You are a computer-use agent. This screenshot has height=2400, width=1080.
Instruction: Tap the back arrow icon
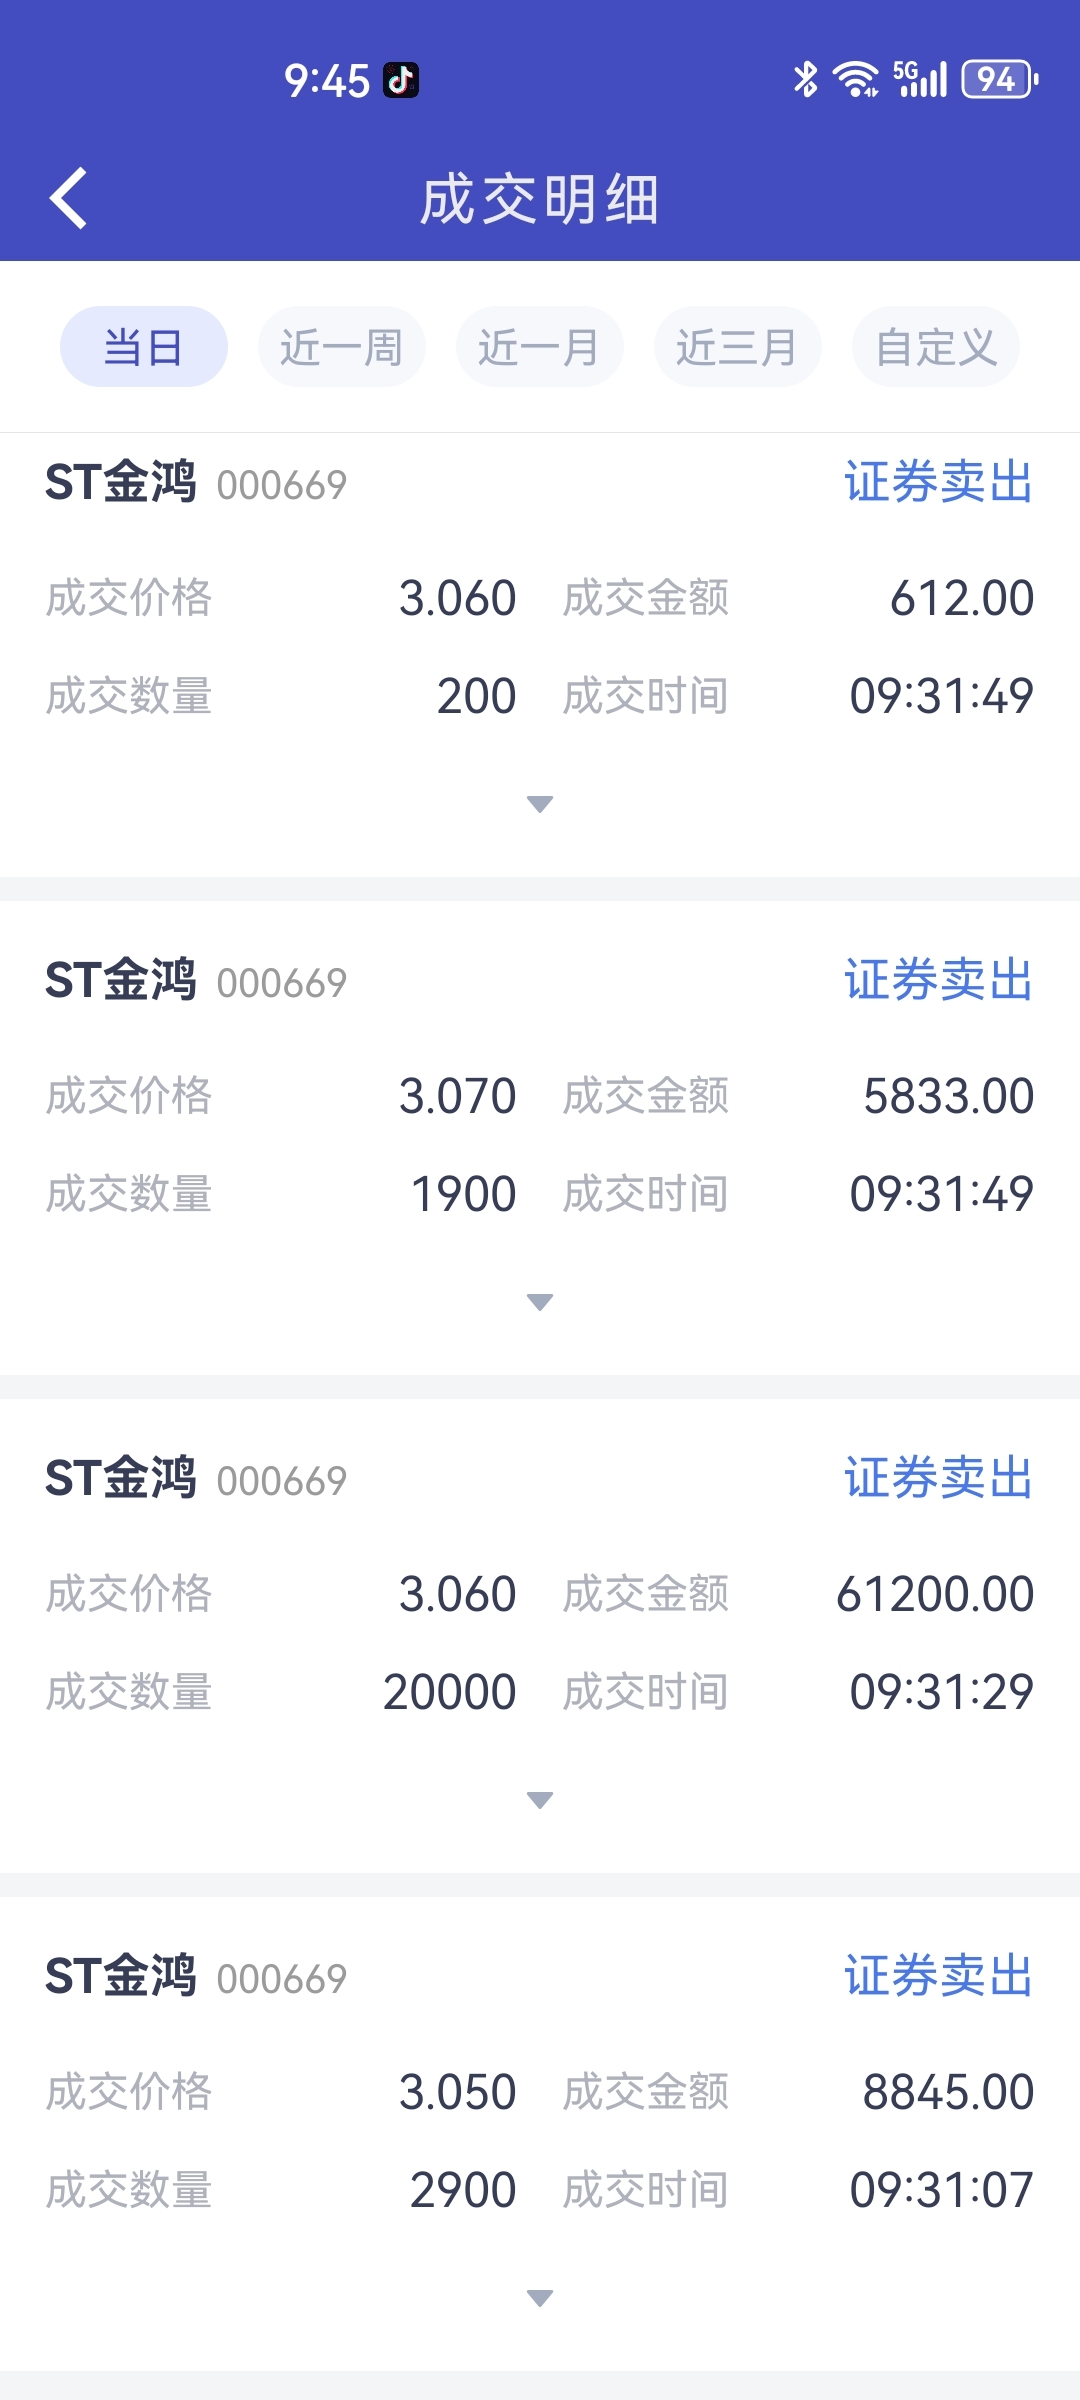pos(69,198)
